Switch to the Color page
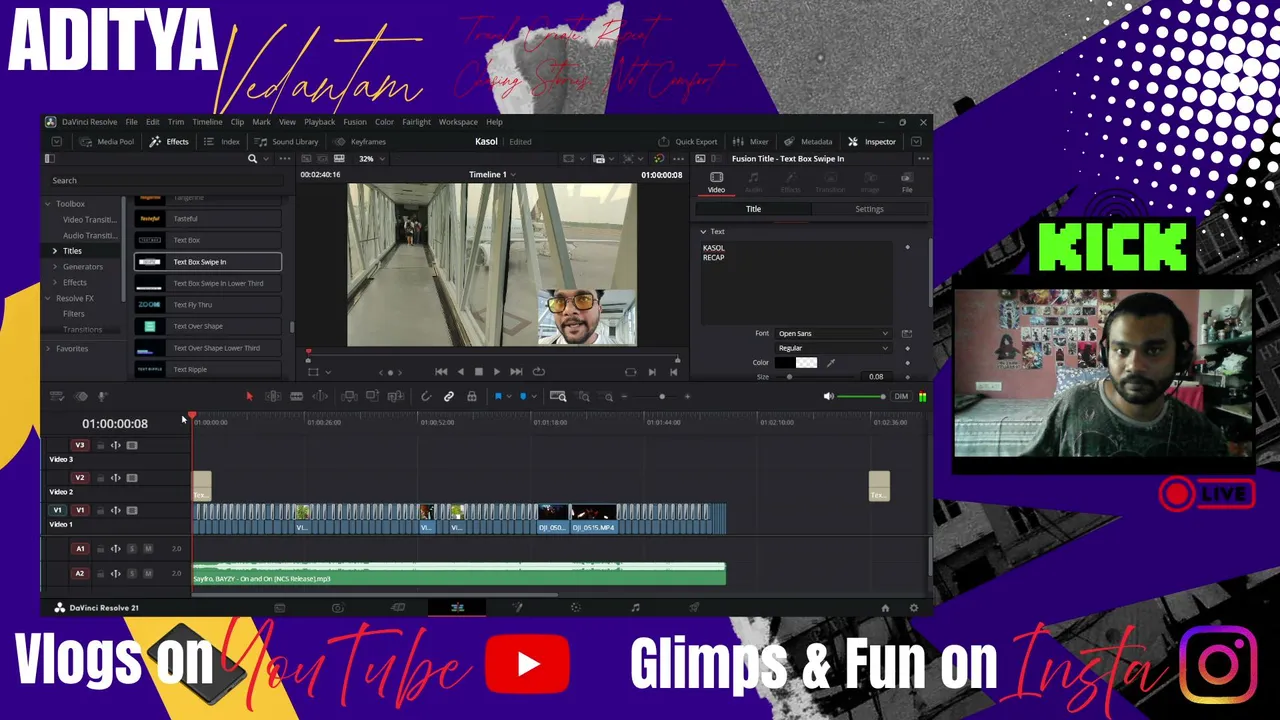The width and height of the screenshot is (1280, 720). coord(575,607)
